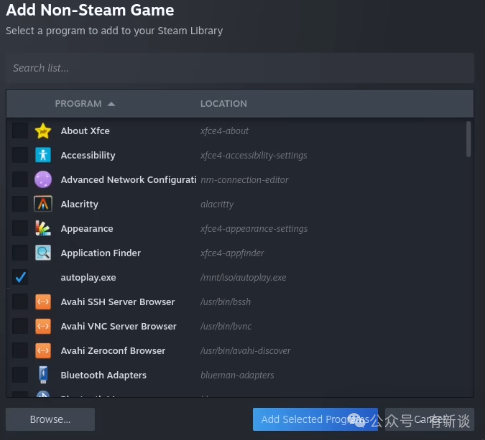485x440 pixels.
Task: Click the xfce4-about location text
Action: click(224, 131)
